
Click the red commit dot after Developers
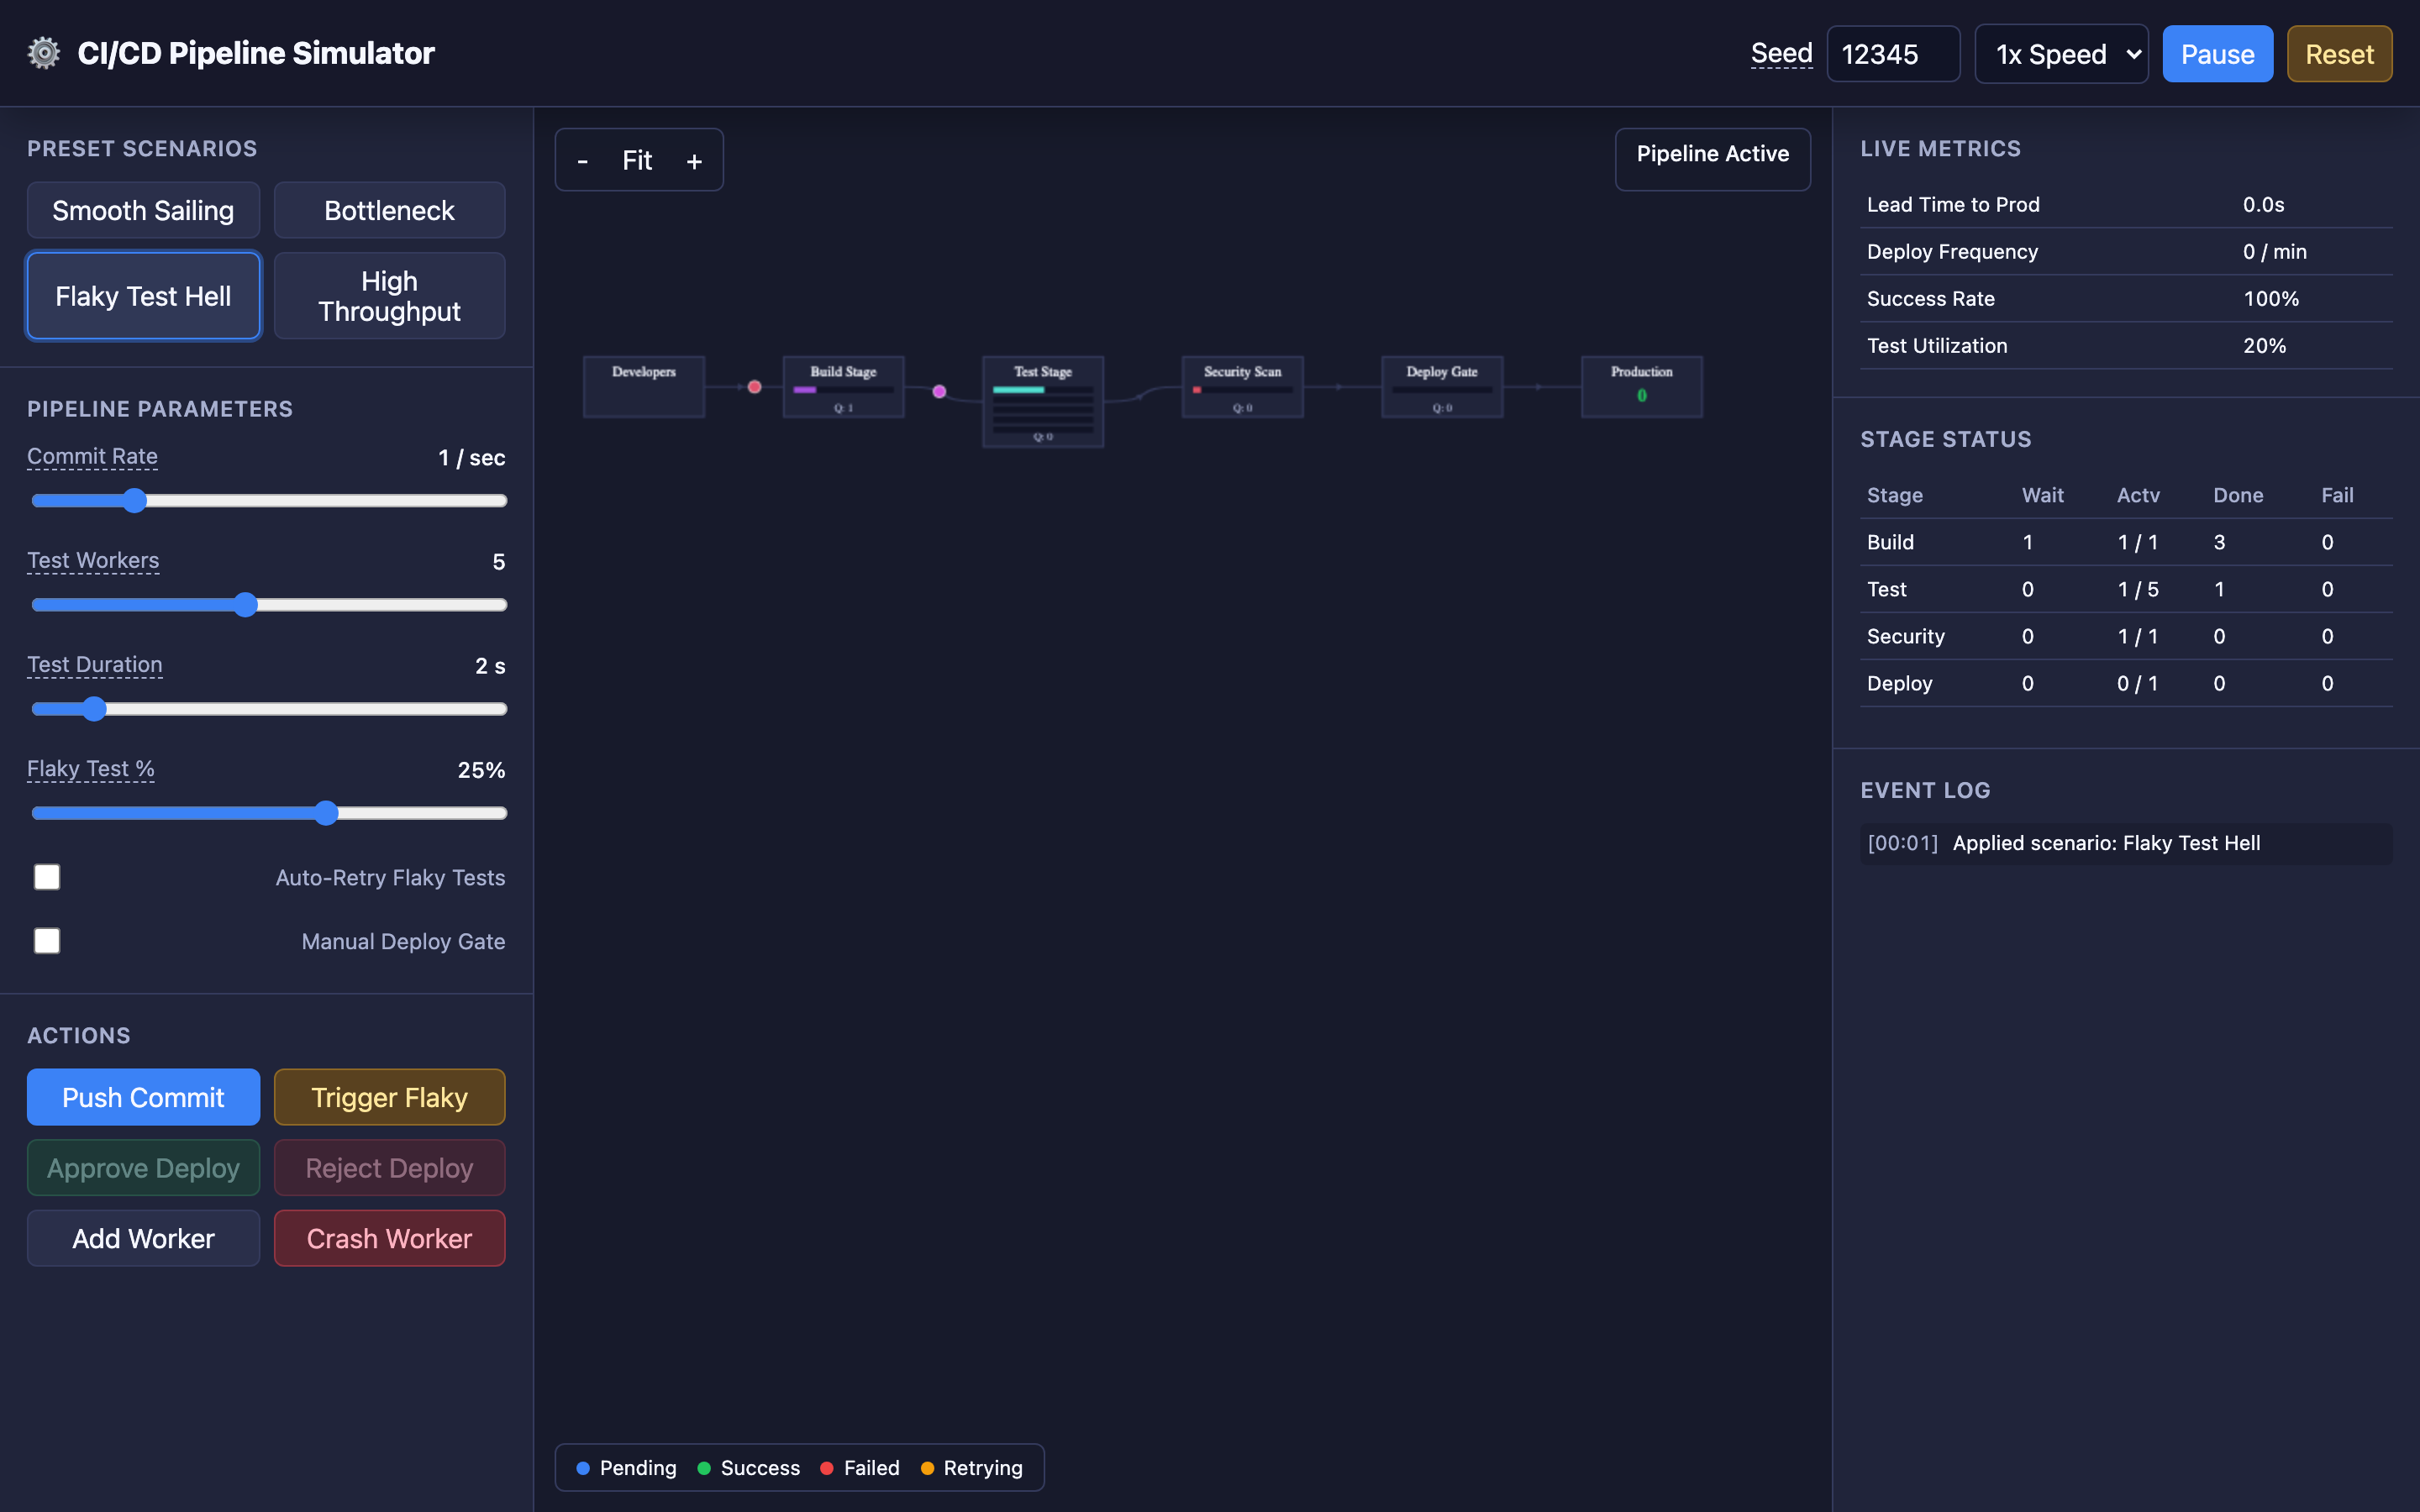click(755, 387)
